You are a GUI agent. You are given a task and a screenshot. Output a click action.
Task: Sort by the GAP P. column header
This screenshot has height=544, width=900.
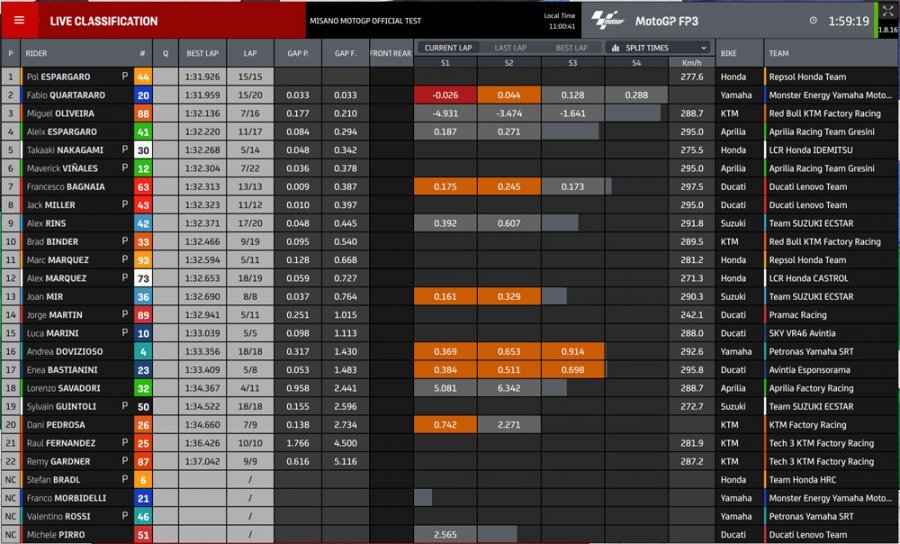pos(298,53)
